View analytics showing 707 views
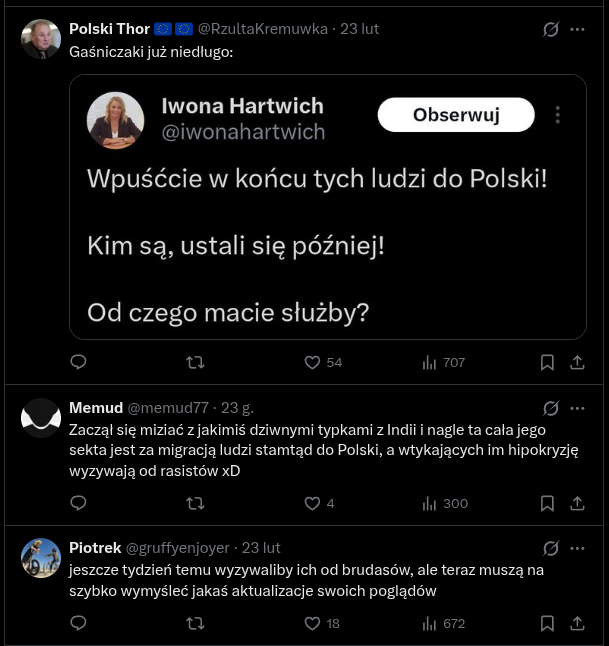 coord(429,362)
